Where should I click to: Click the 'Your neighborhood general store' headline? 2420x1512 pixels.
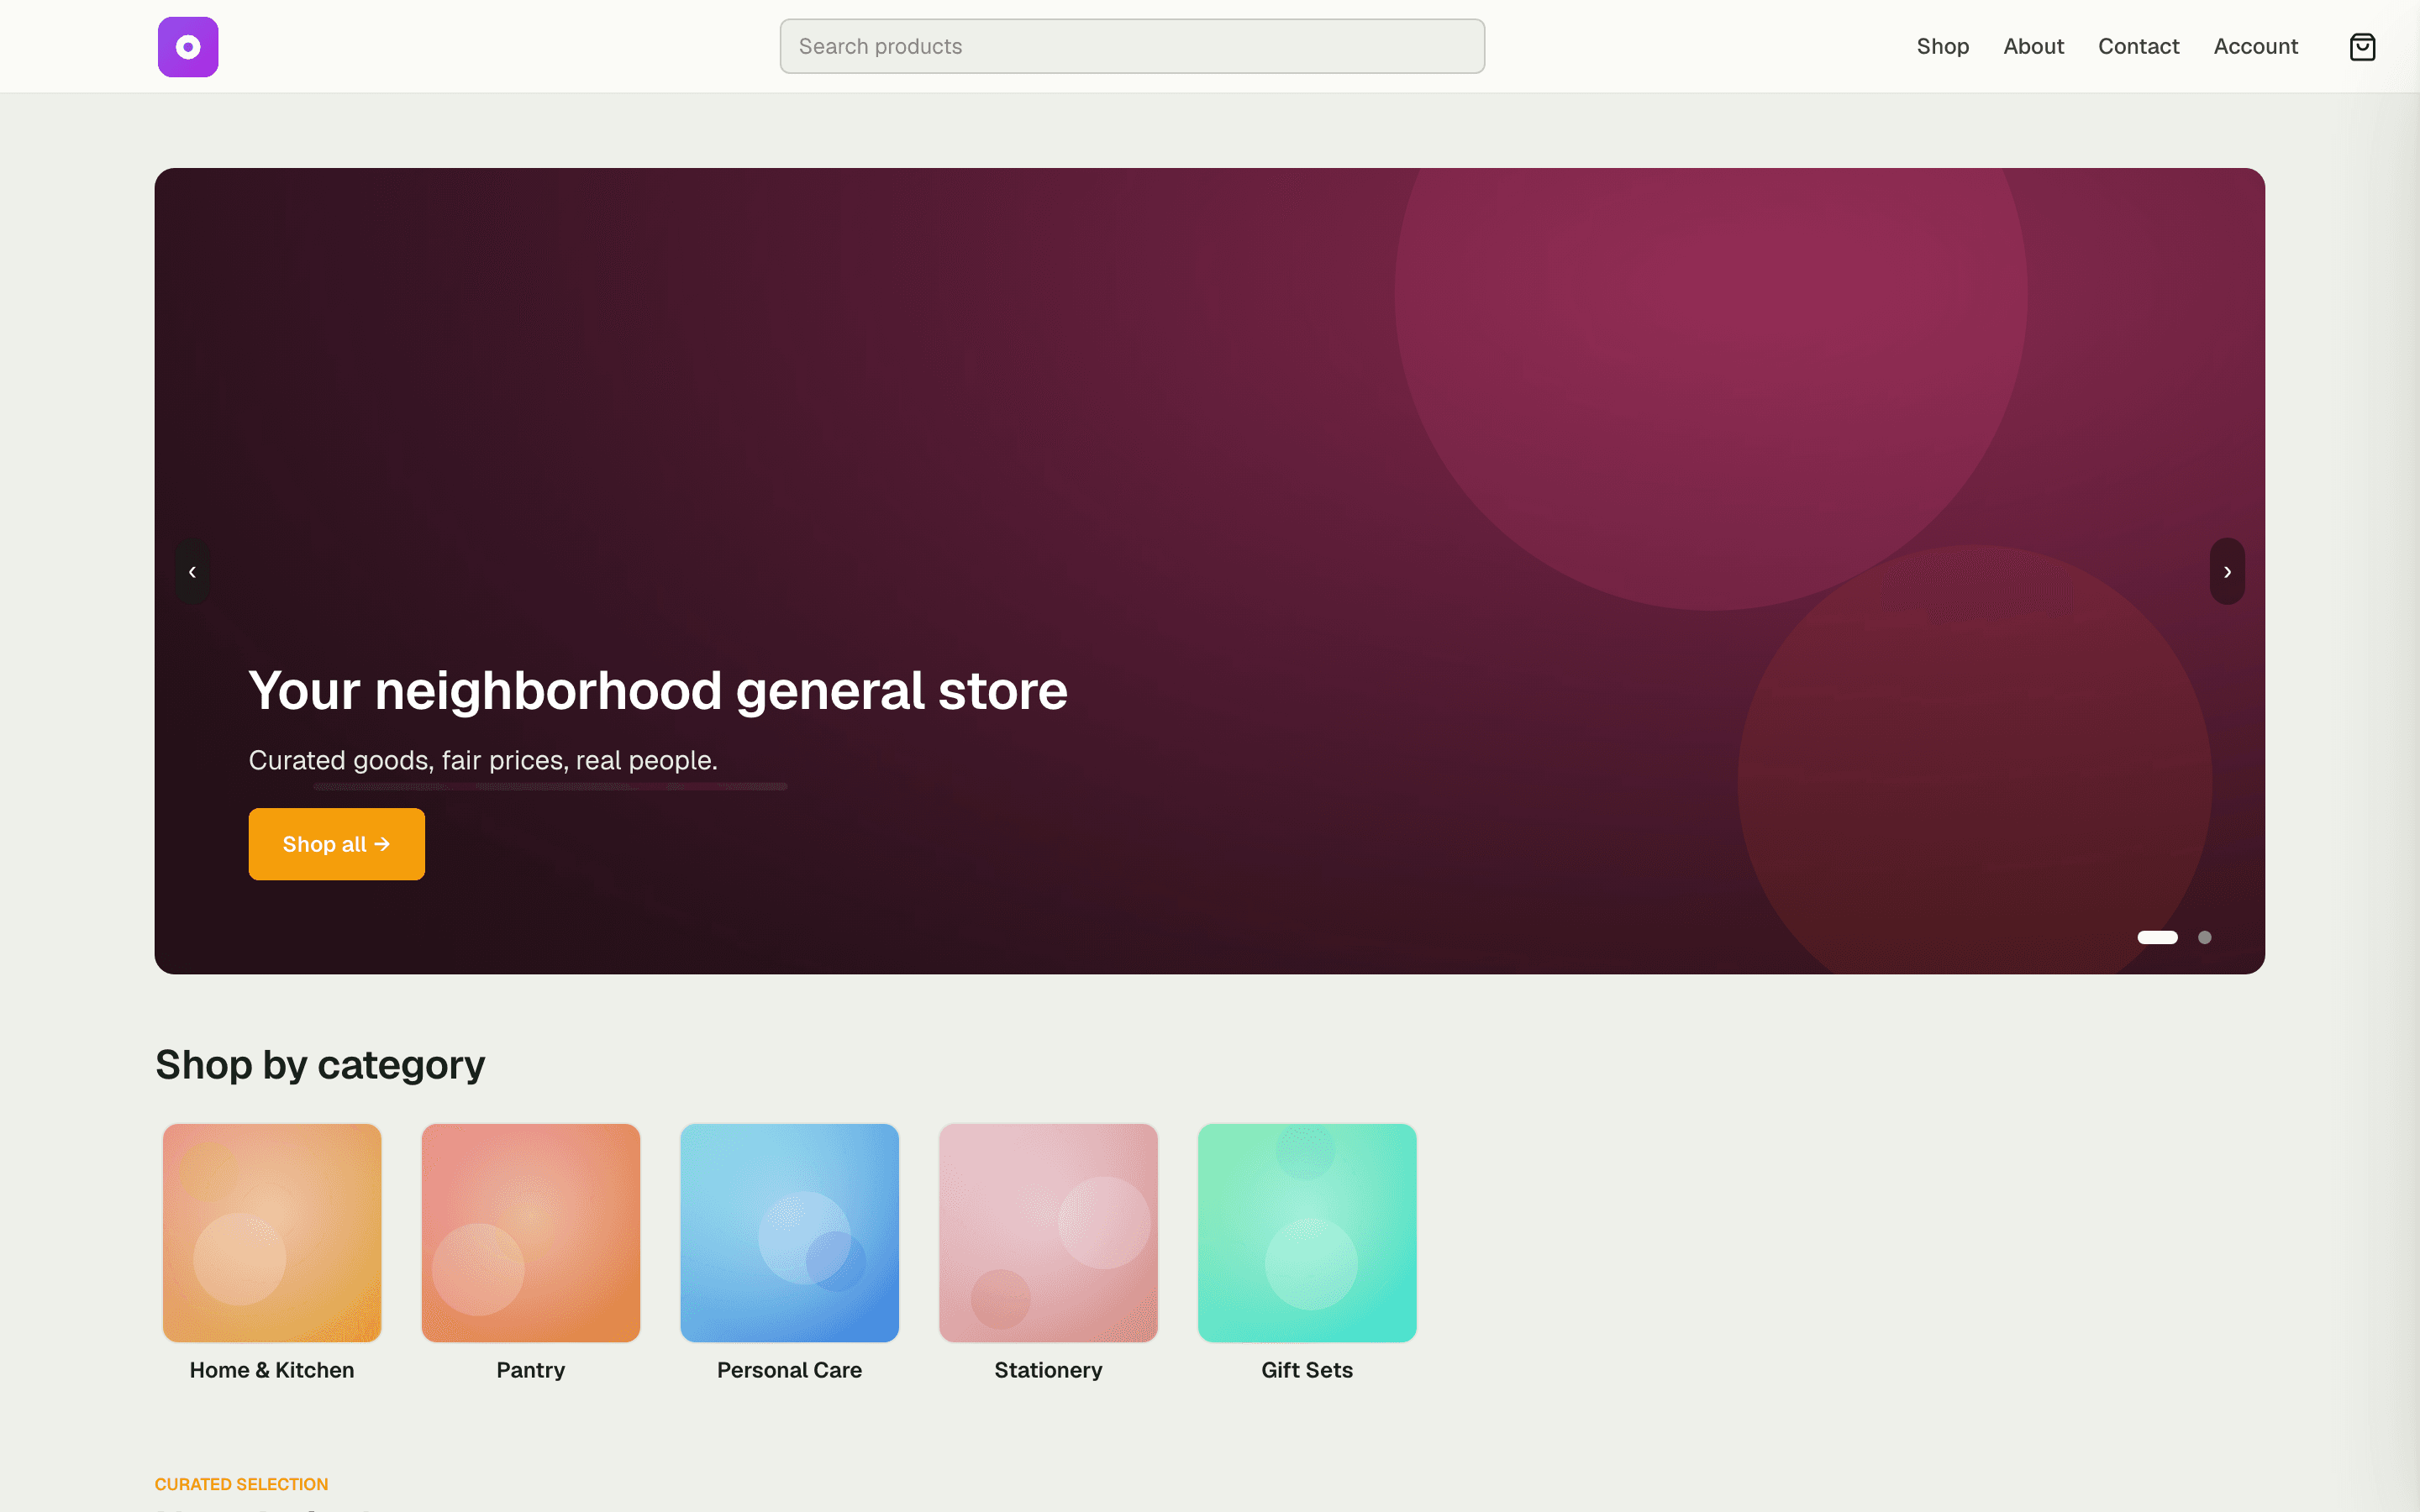pos(658,691)
